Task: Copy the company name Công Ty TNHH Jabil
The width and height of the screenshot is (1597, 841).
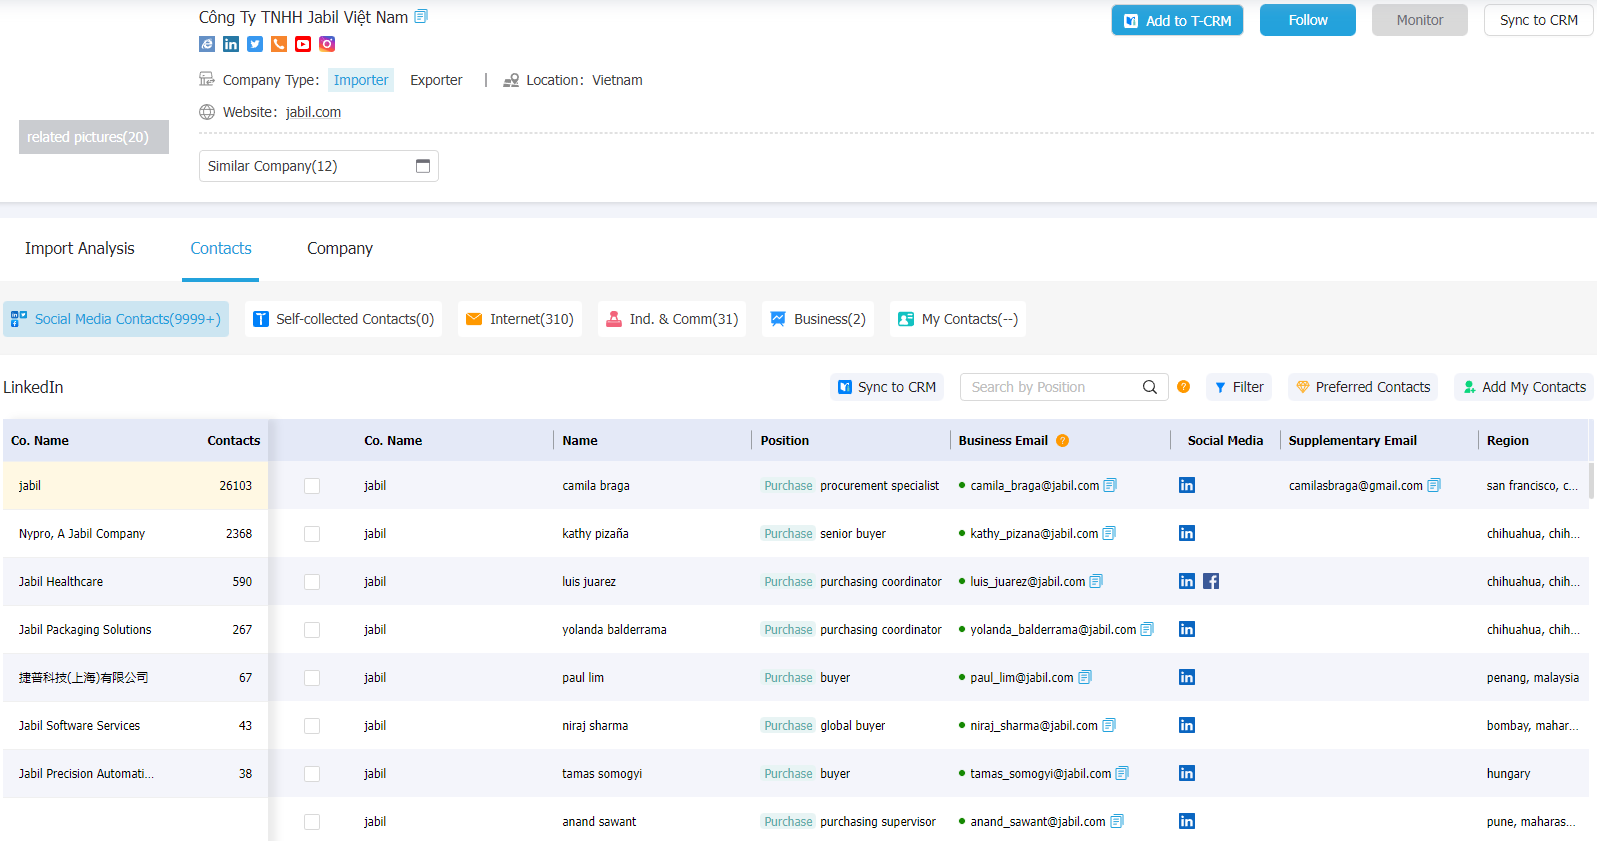Action: pyautogui.click(x=421, y=17)
